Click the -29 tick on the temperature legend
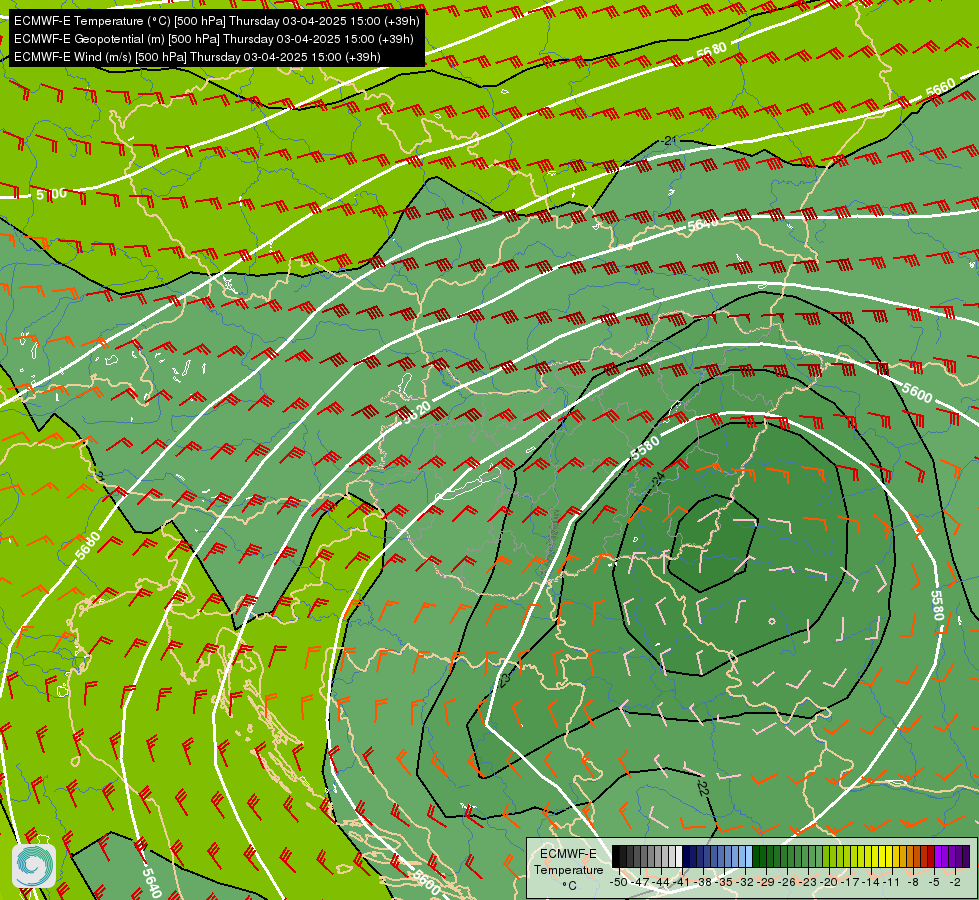Viewport: 979px width, 900px height. [766, 883]
